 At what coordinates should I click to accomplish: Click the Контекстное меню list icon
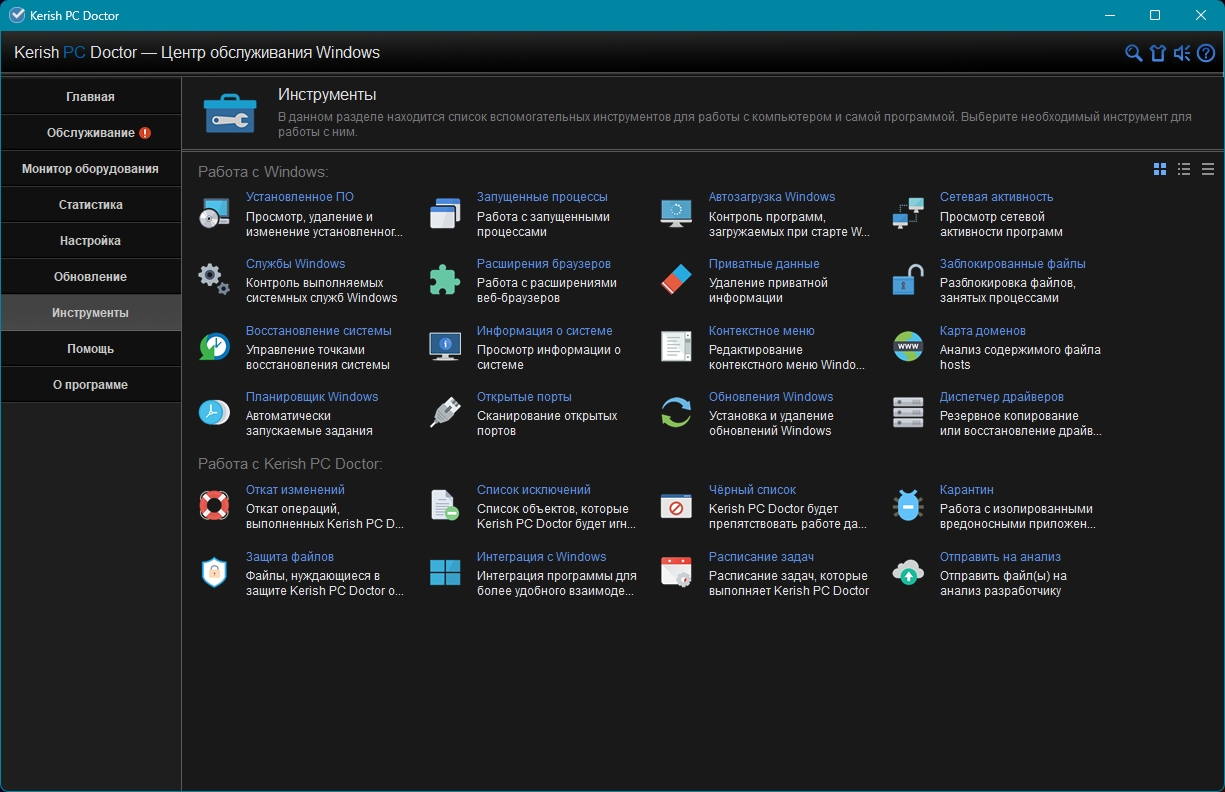pos(677,347)
